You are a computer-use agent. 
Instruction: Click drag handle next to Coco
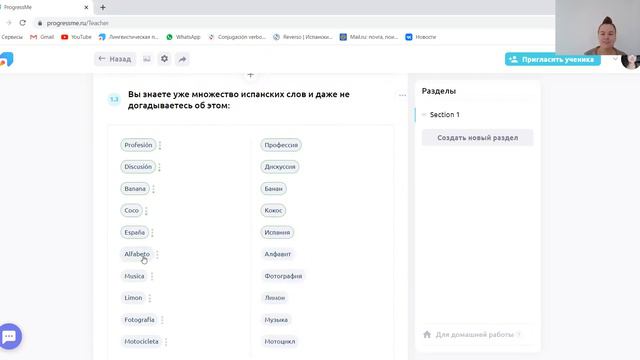tap(146, 211)
